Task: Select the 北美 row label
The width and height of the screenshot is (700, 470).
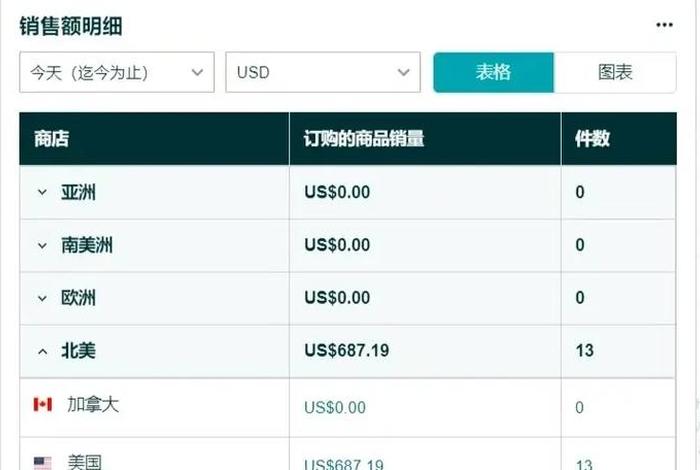Action: [79, 351]
